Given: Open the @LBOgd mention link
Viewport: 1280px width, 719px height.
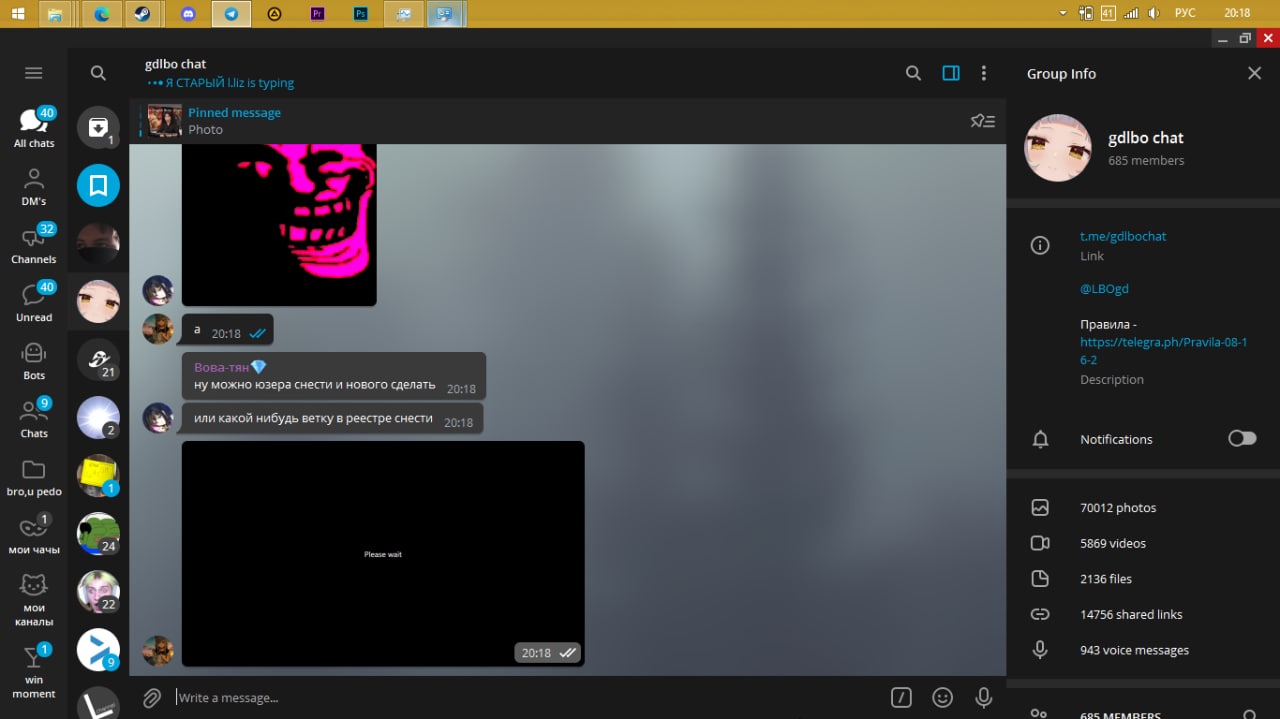Looking at the screenshot, I should [1104, 289].
